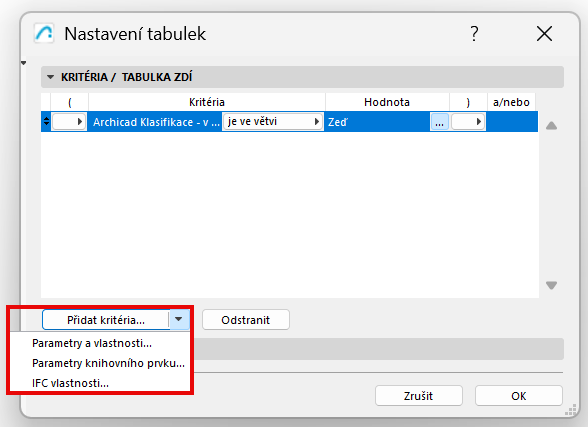Choose 'IFC vlastnosti...' menu item
Screen dimensions: 588x427
[x=70, y=383]
